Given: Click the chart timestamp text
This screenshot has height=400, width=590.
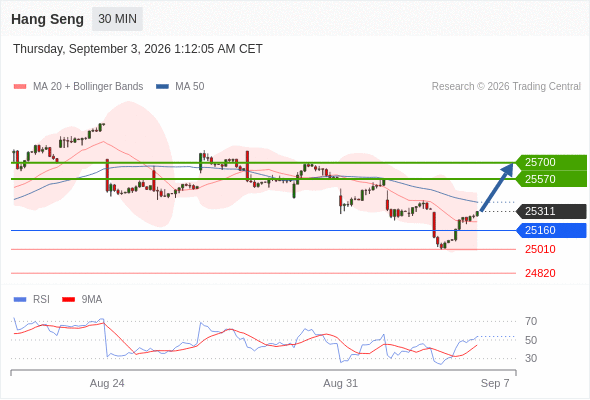Looking at the screenshot, I should point(138,49).
